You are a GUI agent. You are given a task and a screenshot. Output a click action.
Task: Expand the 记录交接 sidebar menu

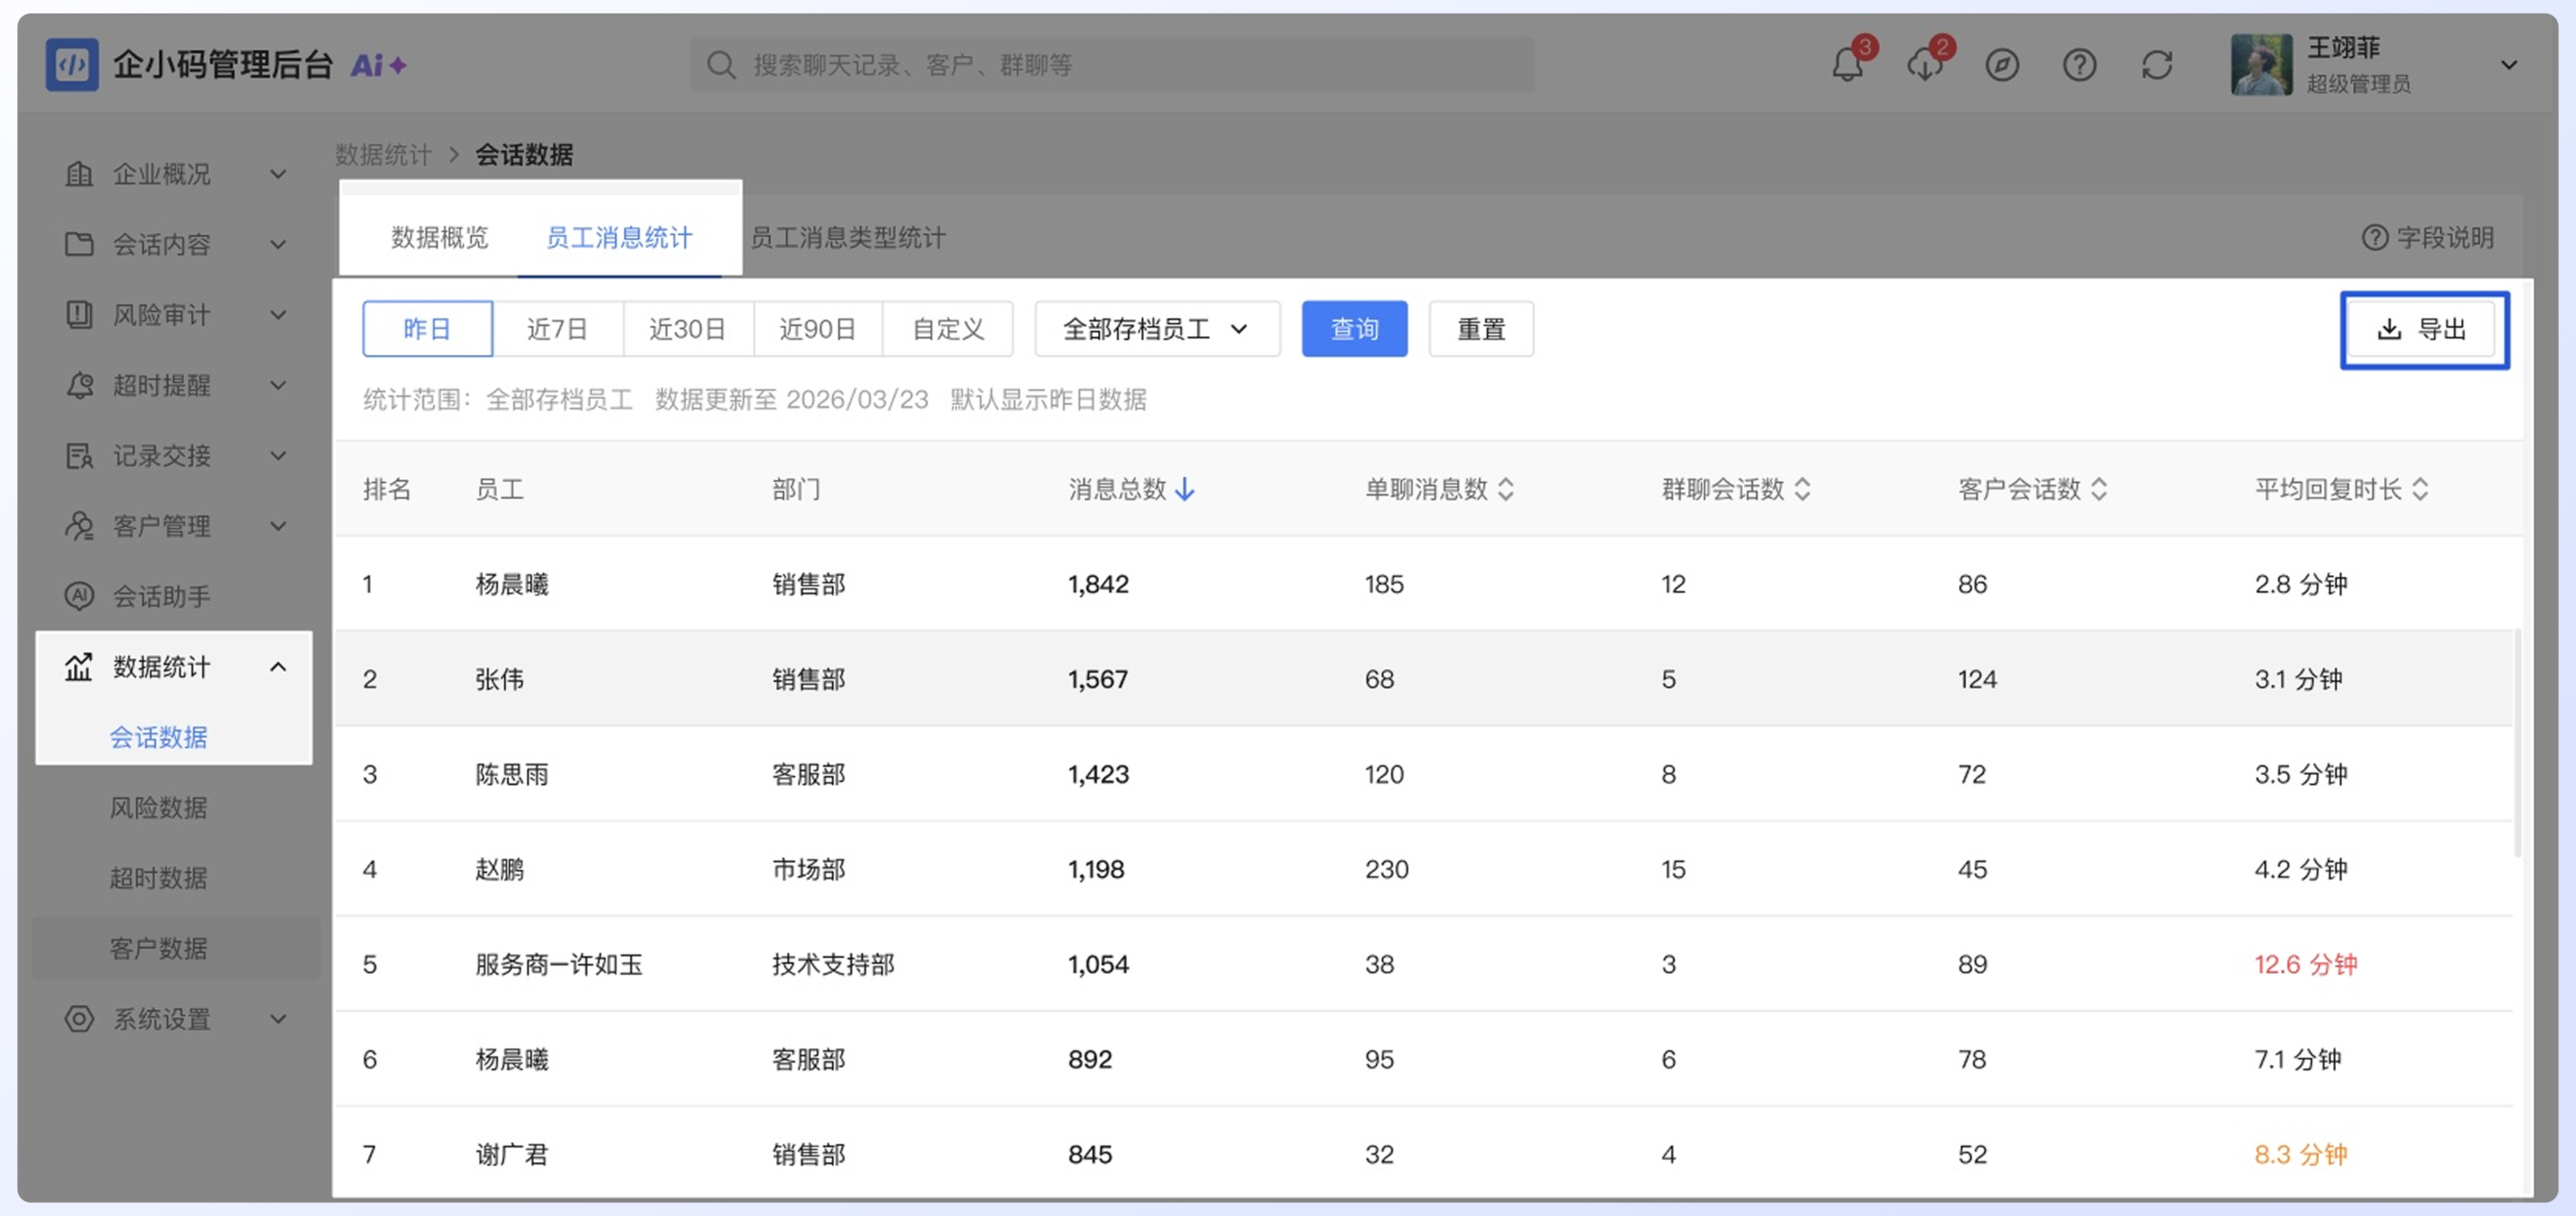point(175,456)
